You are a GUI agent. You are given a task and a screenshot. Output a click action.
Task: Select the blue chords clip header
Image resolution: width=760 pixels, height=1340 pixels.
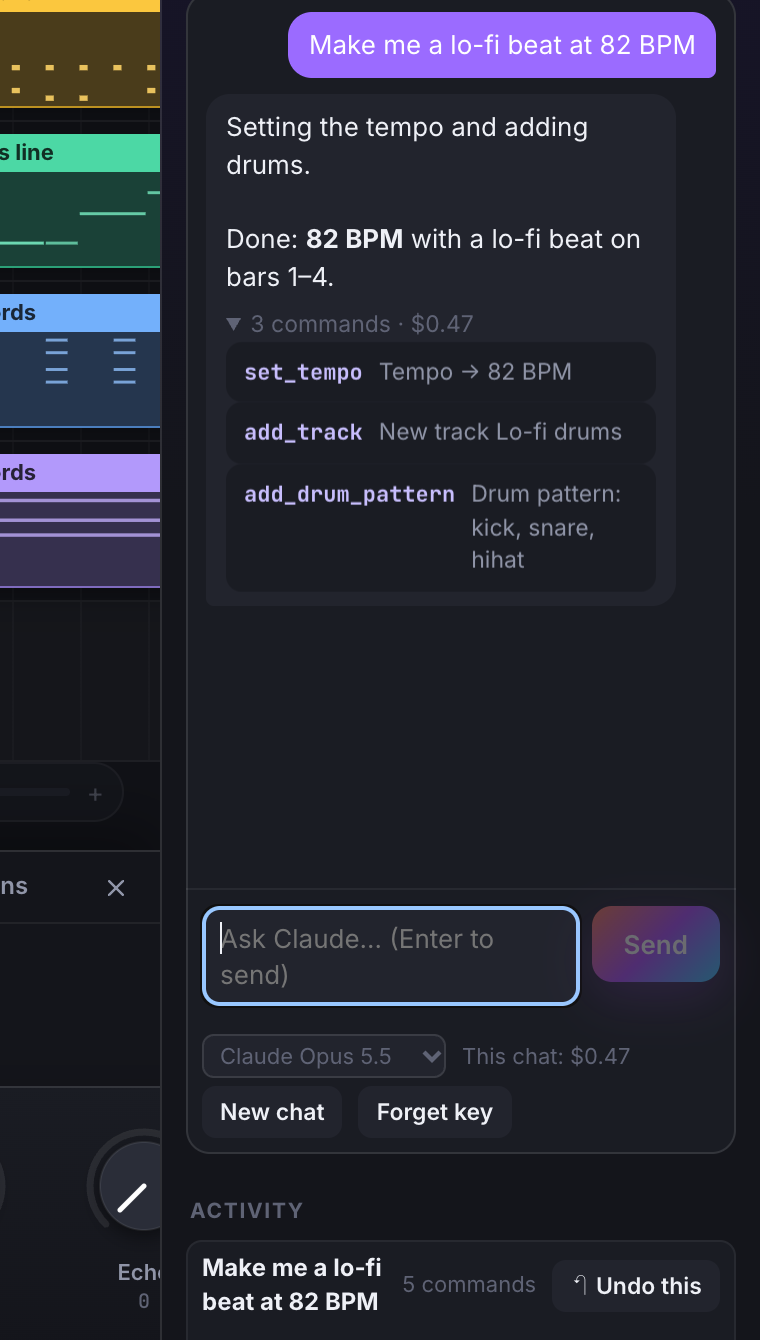(x=80, y=313)
